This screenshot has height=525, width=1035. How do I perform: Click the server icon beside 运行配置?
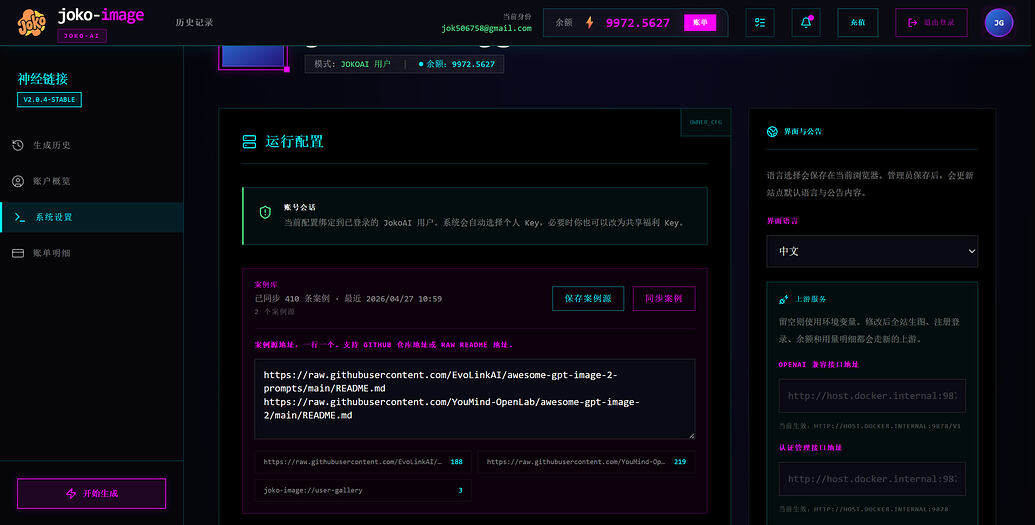click(250, 141)
